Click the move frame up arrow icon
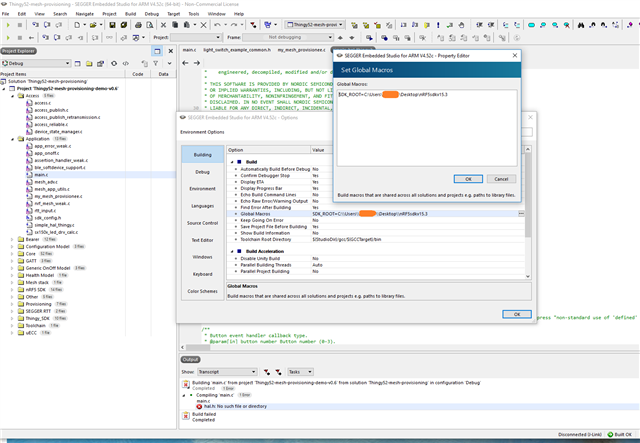640x443 pixels. (340, 38)
